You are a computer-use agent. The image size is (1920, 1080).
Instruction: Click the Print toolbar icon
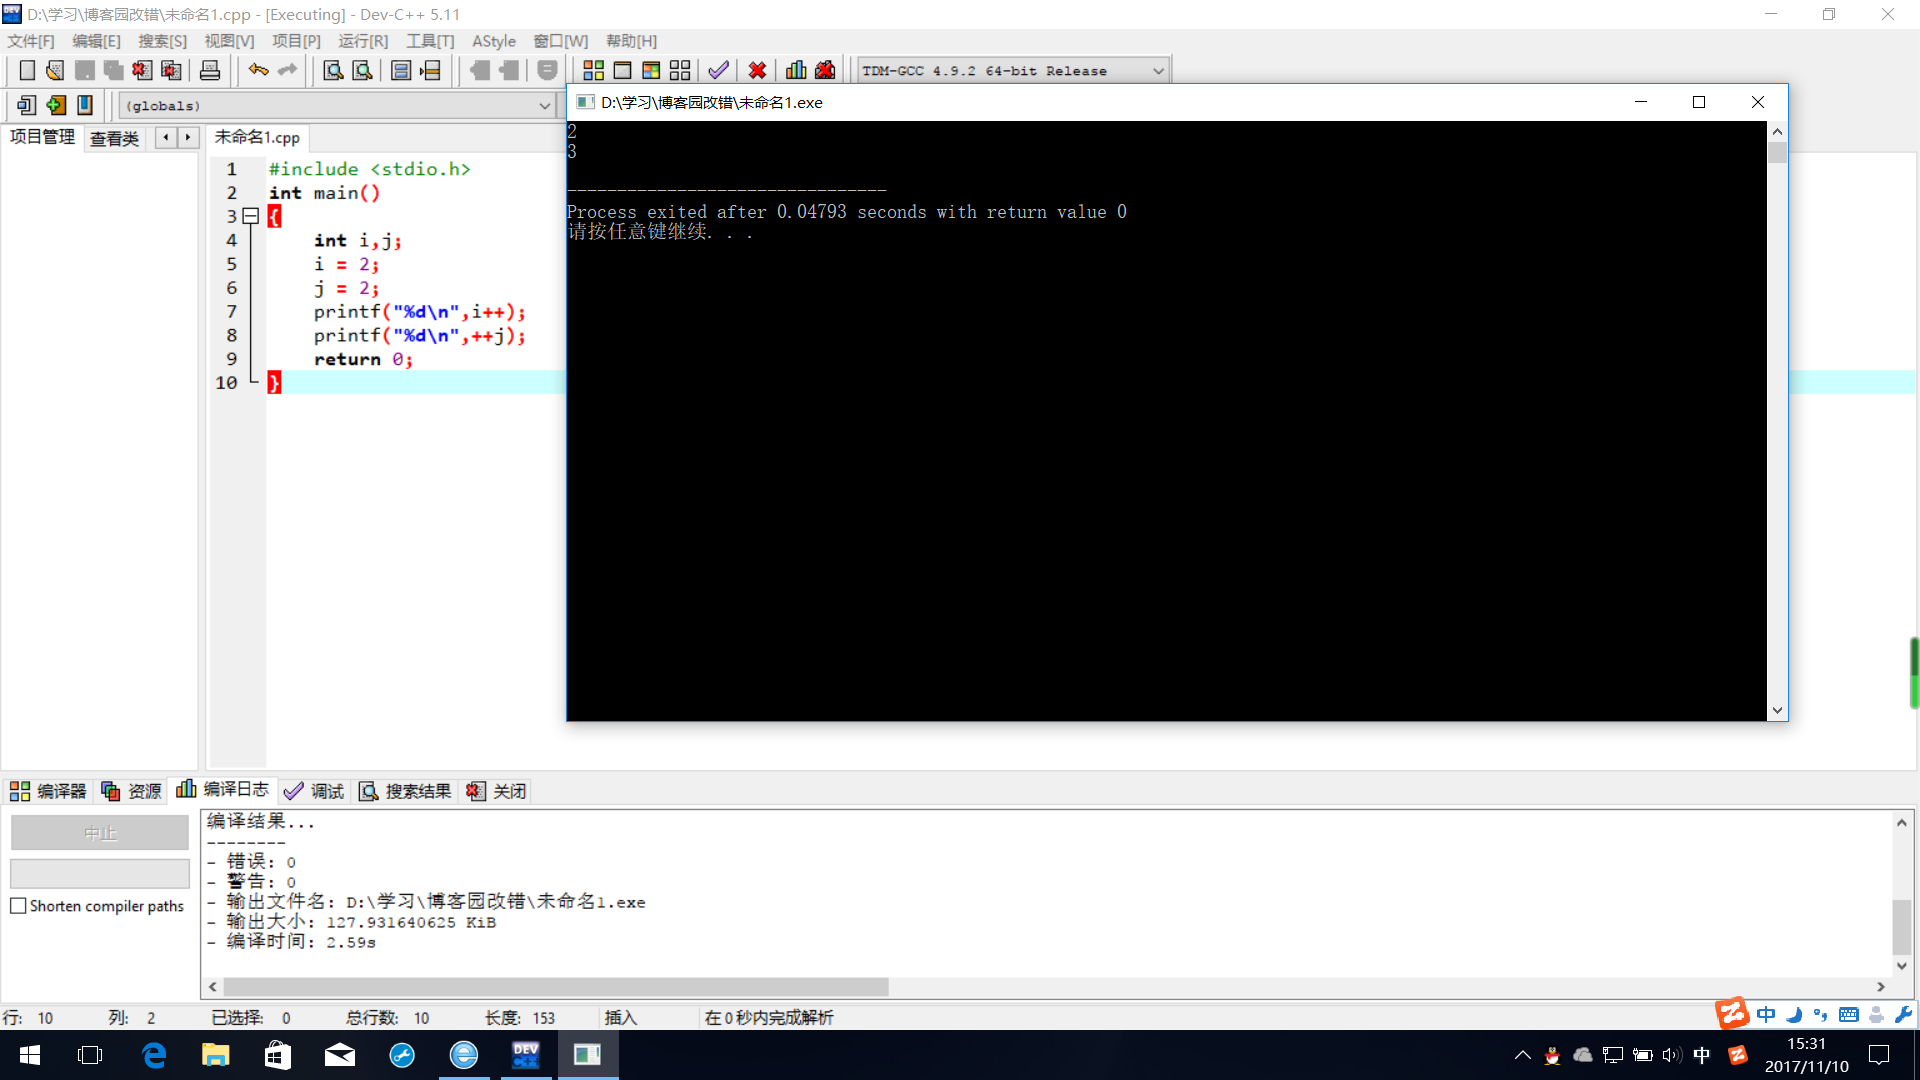(x=210, y=70)
